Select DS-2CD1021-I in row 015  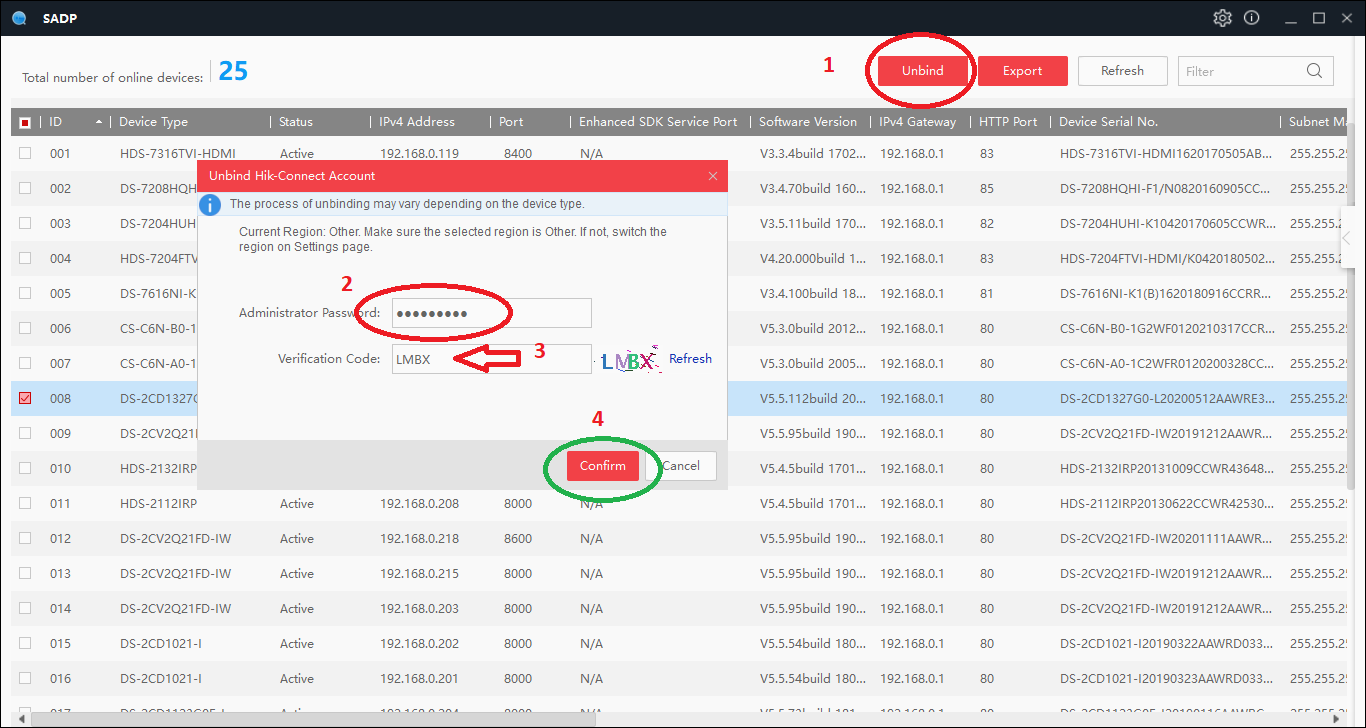tap(161, 644)
